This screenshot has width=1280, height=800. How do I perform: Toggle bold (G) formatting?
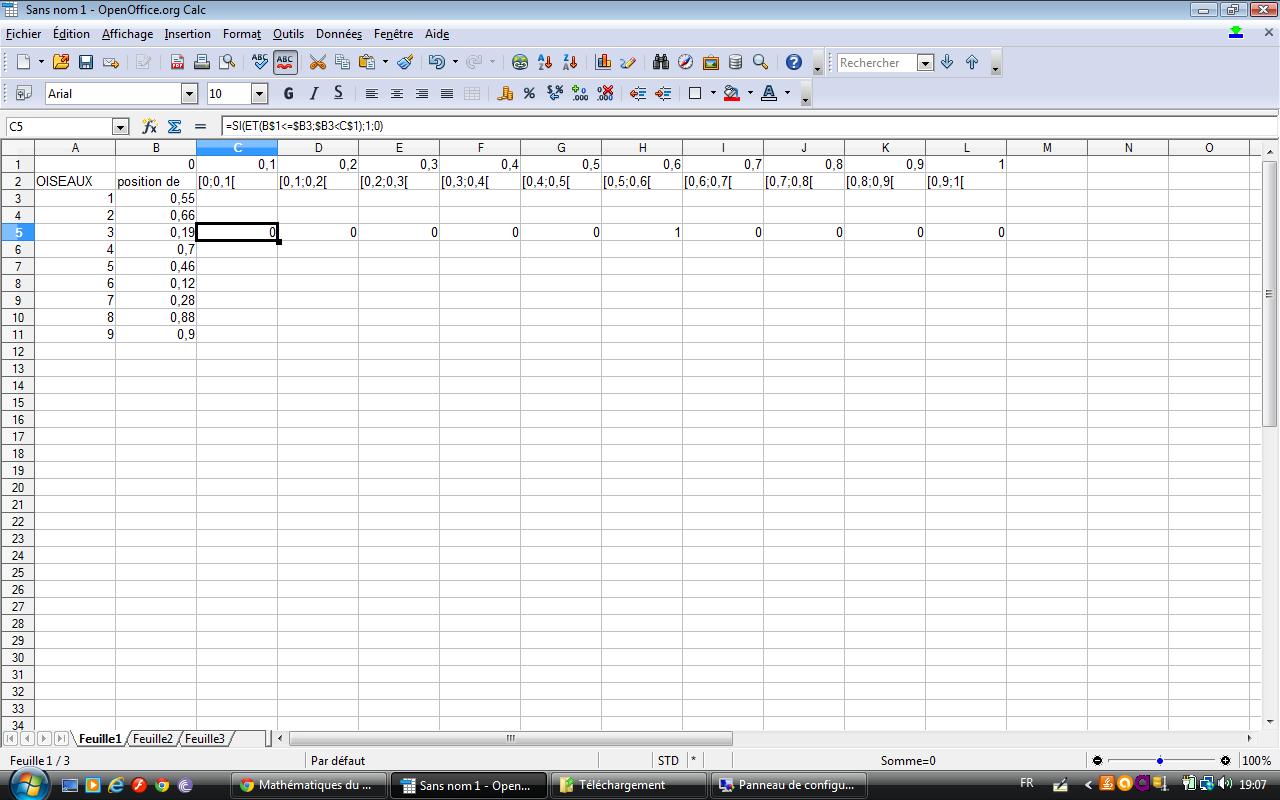[289, 93]
